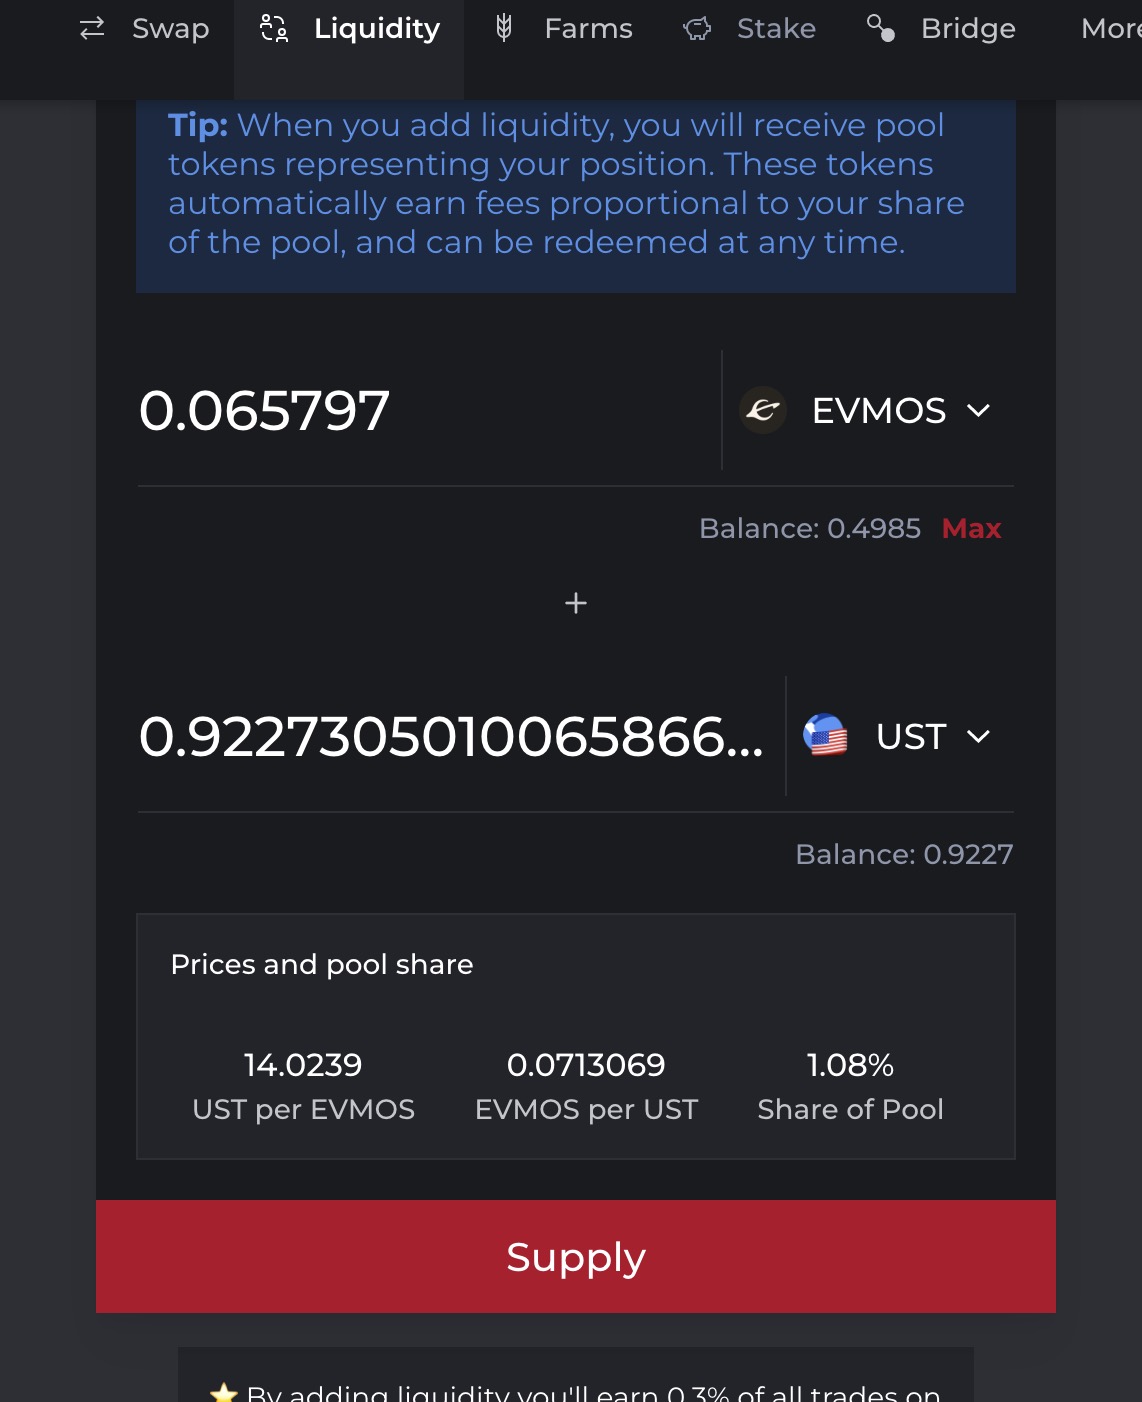Click the UST flag token icon

825,736
